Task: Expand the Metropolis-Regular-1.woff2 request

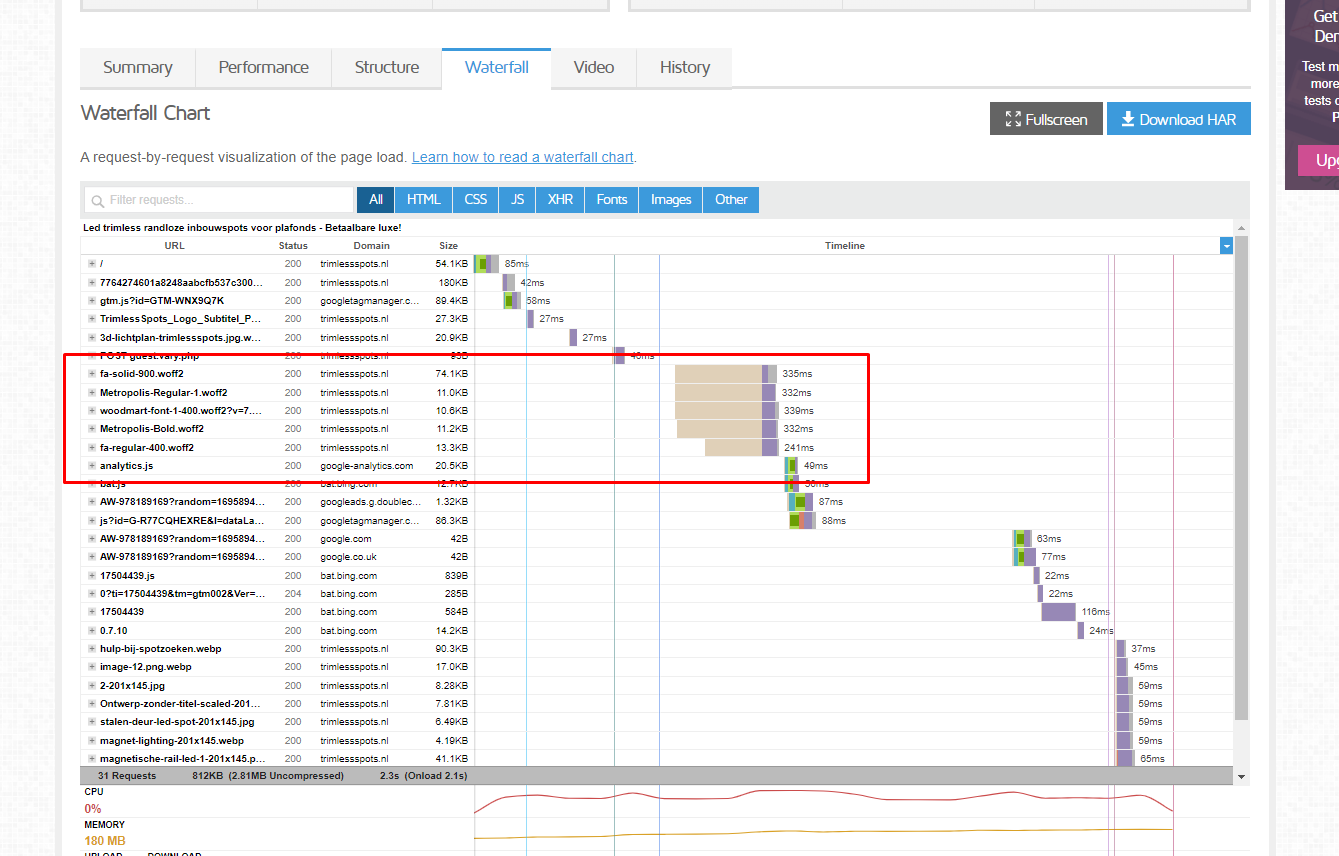Action: 92,393
